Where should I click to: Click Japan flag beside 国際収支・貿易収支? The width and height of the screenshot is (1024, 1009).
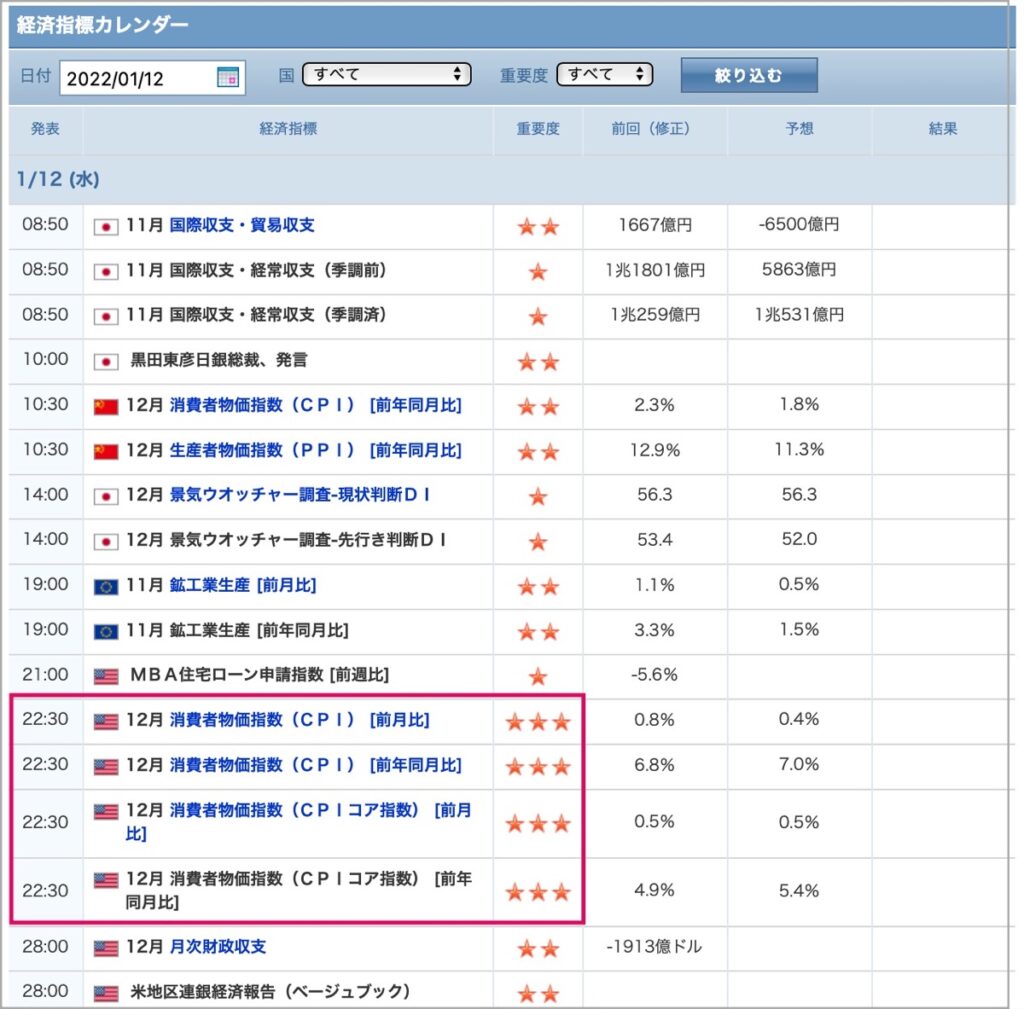coord(106,227)
